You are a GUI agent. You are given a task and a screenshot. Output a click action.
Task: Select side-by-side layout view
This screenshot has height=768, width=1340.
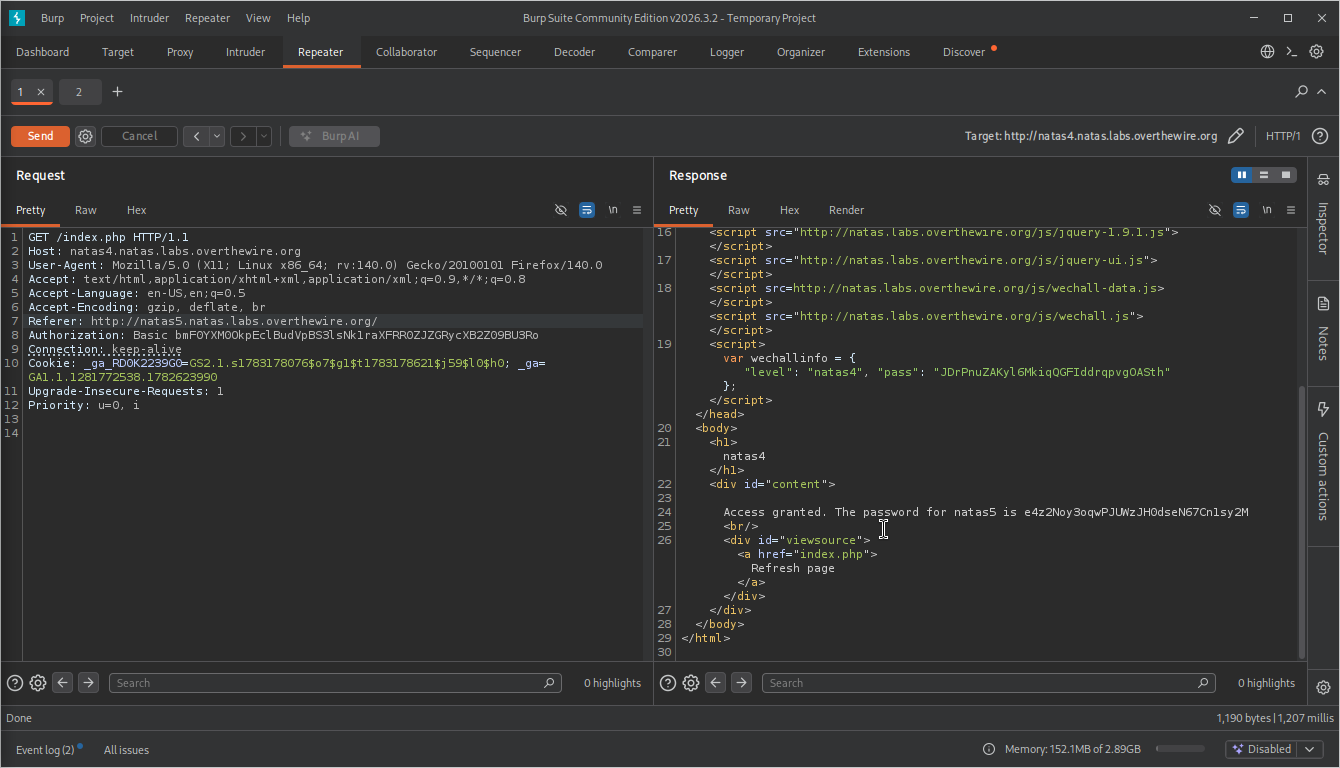click(1242, 175)
